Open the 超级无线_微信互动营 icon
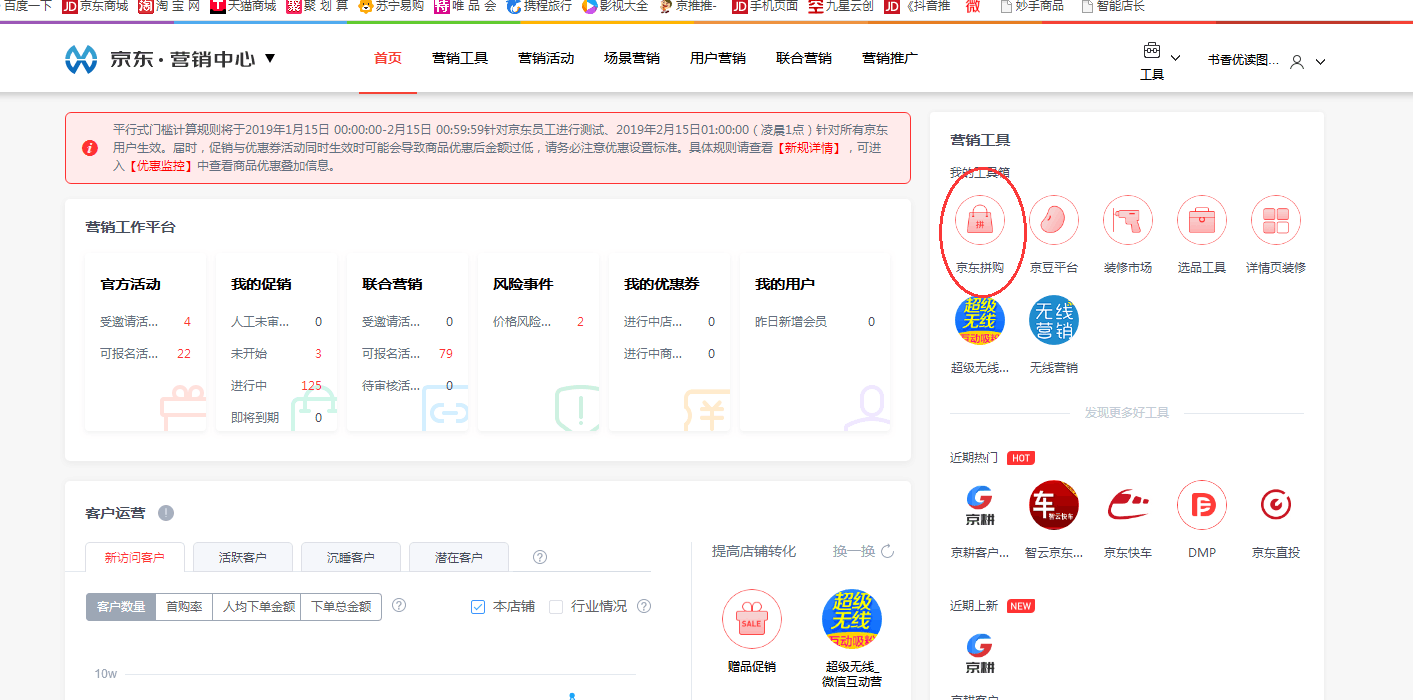Viewport: 1413px width, 700px height. click(x=851, y=619)
